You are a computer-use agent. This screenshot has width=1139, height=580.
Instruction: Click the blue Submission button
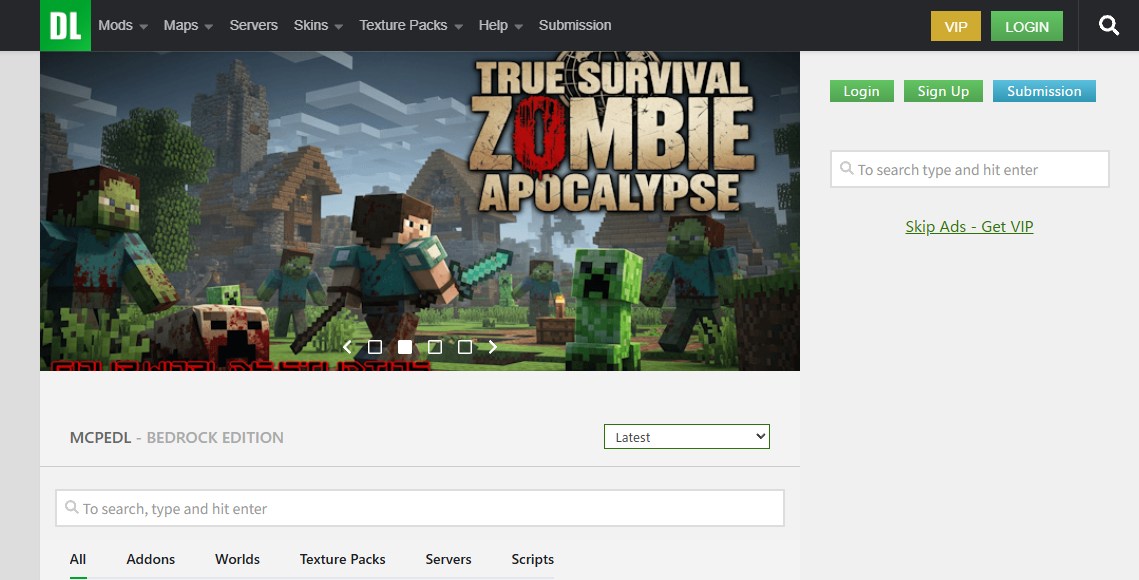[1044, 91]
